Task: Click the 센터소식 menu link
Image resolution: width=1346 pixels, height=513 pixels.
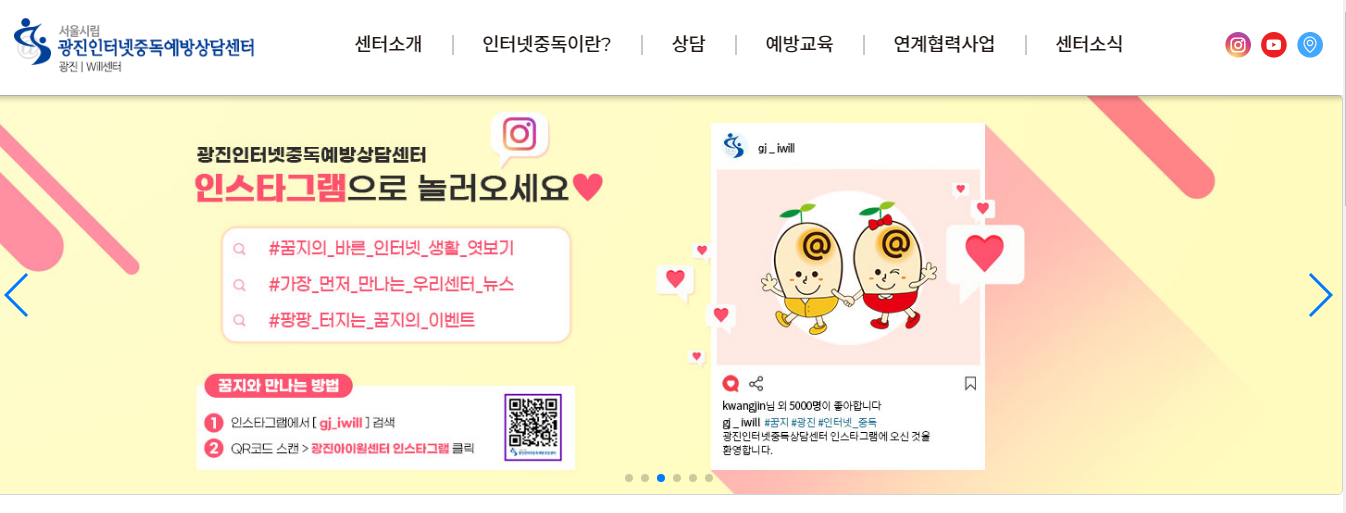Action: [x=1089, y=44]
